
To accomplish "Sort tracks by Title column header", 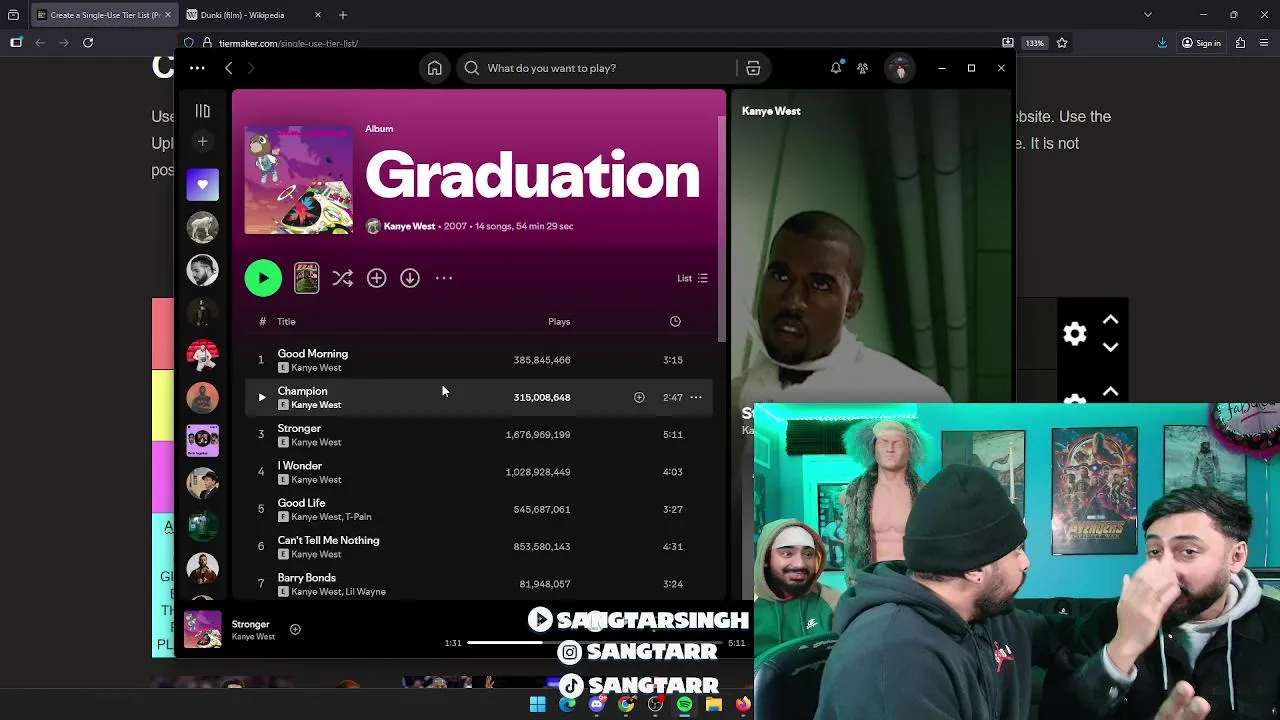I will pyautogui.click(x=286, y=321).
